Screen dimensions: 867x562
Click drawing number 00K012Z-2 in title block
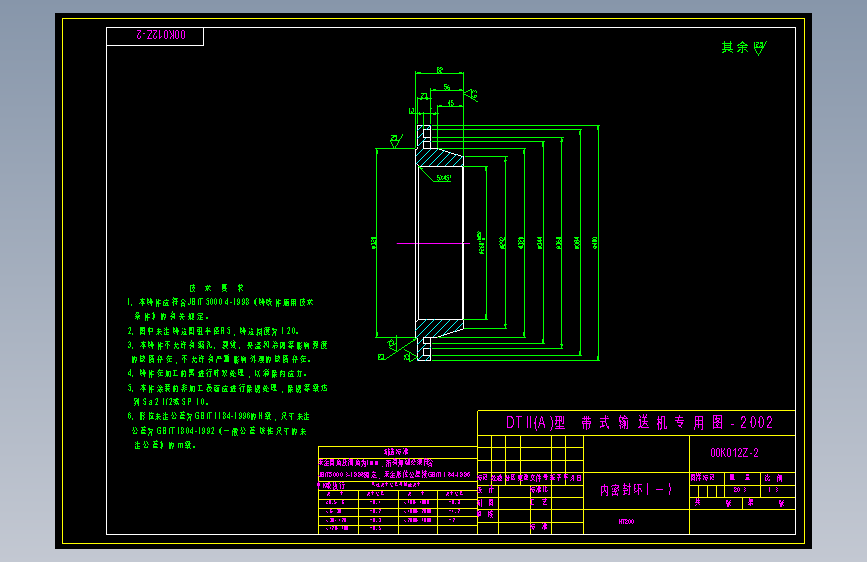tap(734, 453)
